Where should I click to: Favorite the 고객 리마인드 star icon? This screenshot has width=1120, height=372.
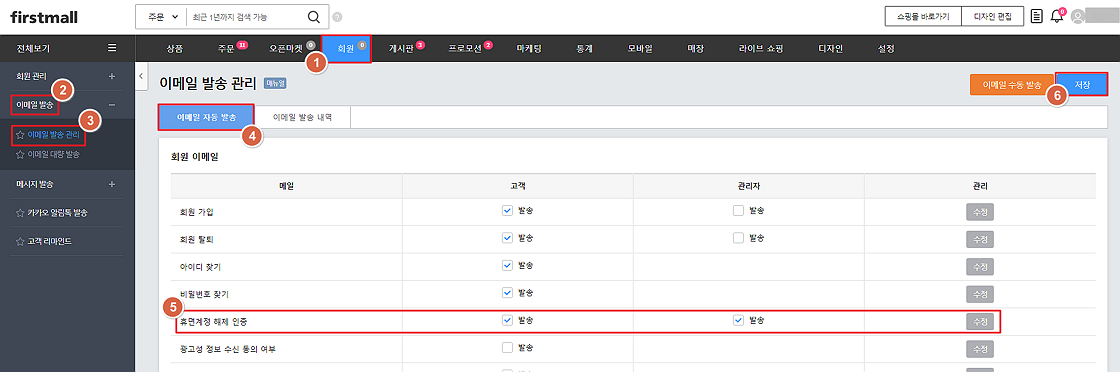20,241
